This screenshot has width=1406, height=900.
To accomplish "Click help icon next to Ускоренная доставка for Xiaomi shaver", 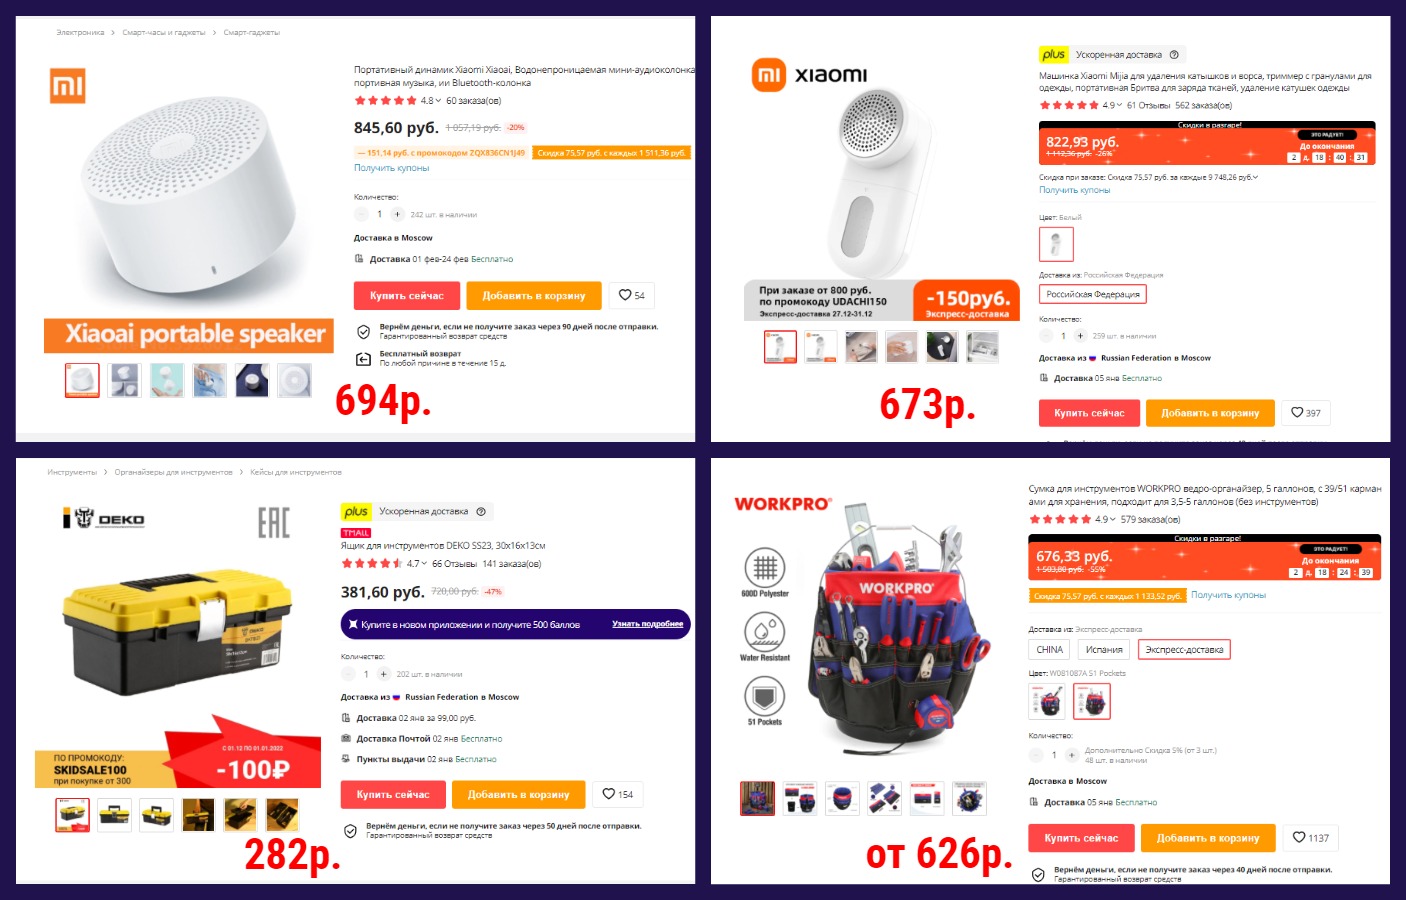I will click(x=1174, y=55).
